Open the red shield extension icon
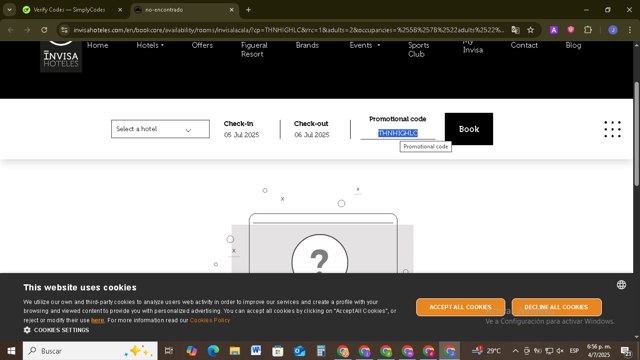 (x=571, y=30)
